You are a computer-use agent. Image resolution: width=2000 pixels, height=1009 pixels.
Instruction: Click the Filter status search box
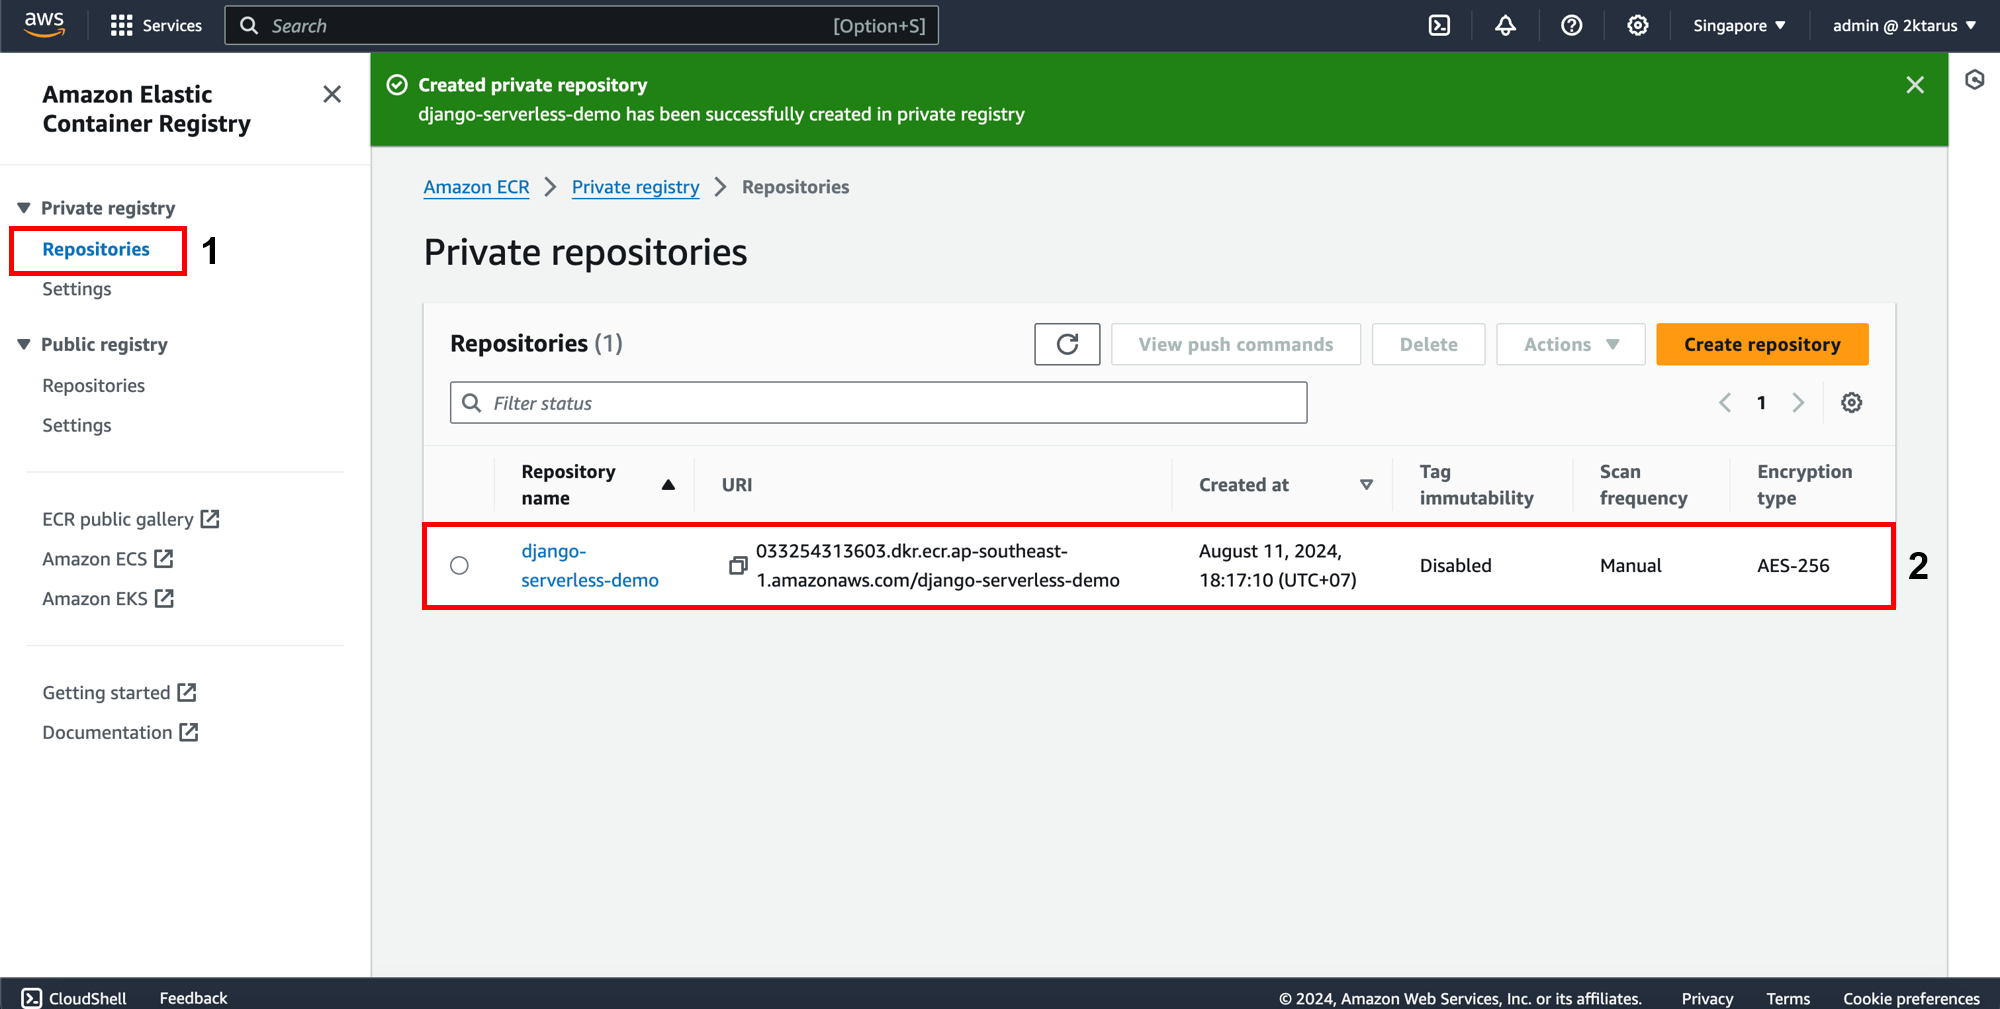pyautogui.click(x=878, y=403)
